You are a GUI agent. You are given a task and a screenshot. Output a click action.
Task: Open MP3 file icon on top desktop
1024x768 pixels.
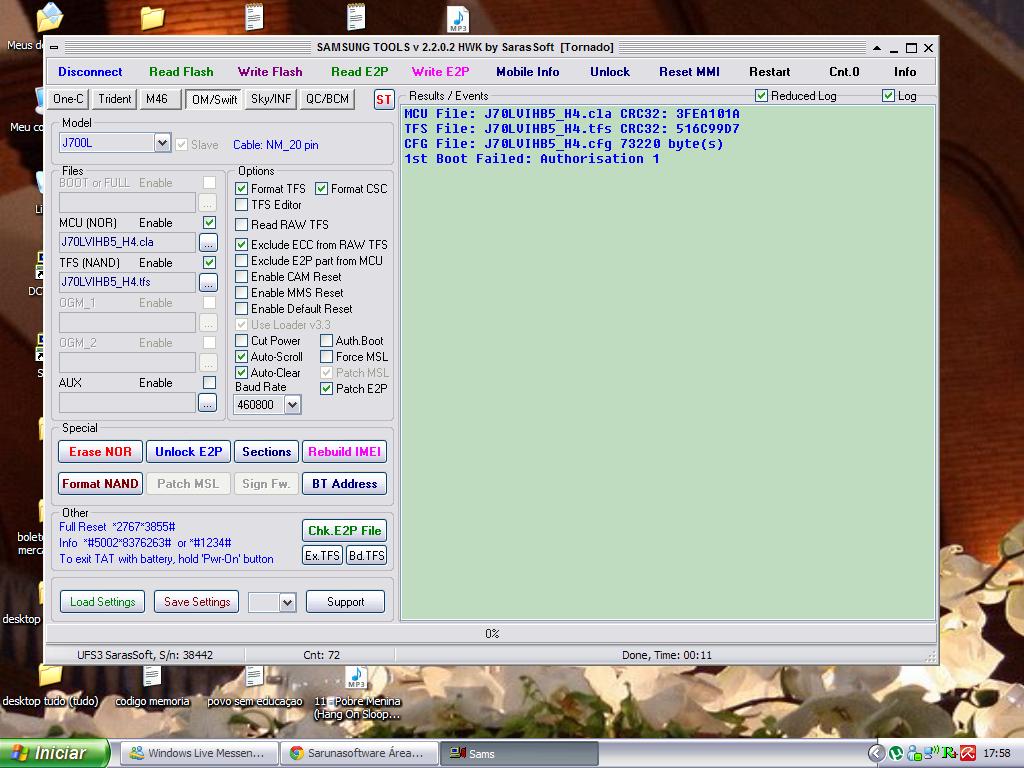pos(458,18)
